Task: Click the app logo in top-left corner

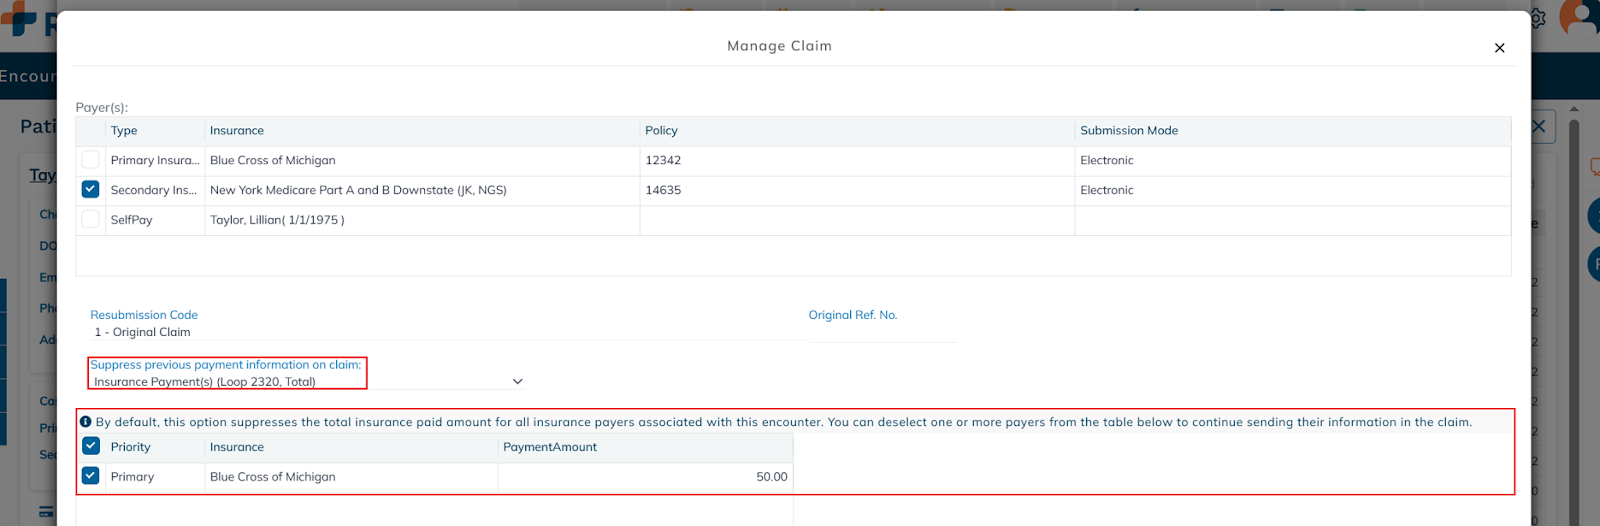Action: pos(20,18)
